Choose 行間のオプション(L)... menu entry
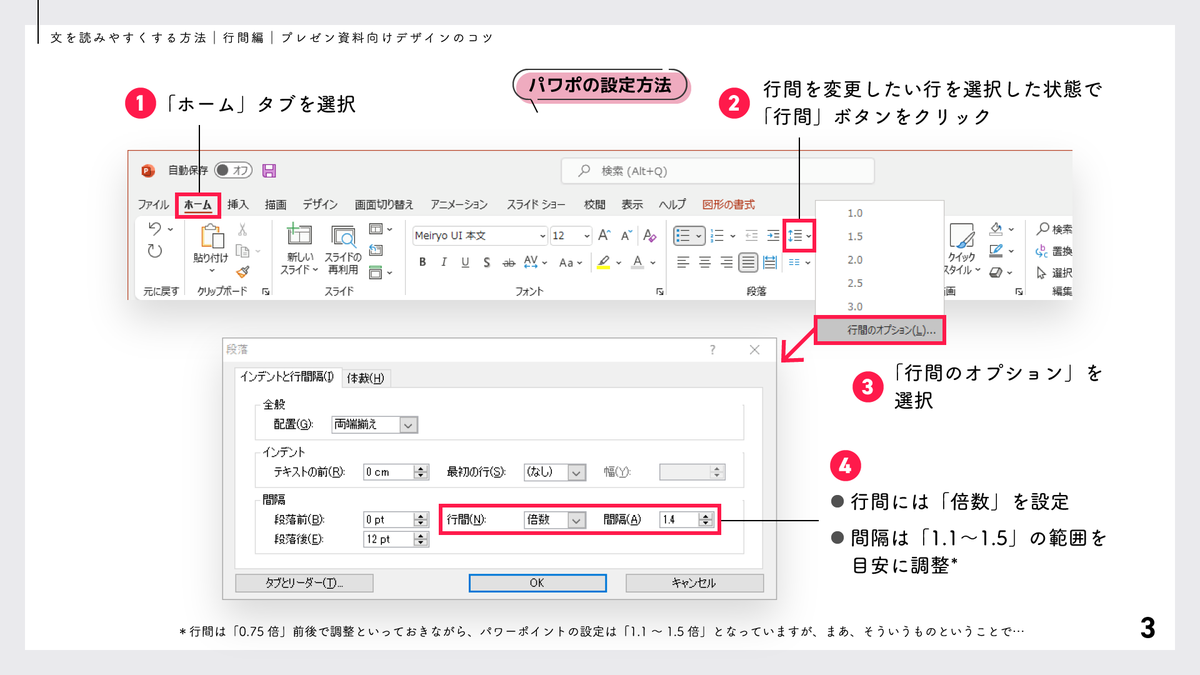This screenshot has height=675, width=1200. 882,328
